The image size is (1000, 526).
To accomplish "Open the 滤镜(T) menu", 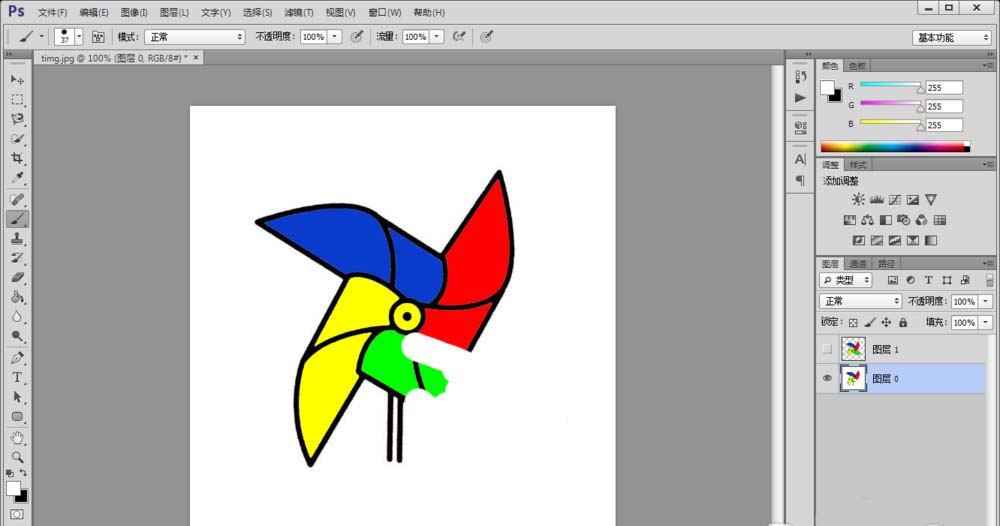I will [x=298, y=13].
